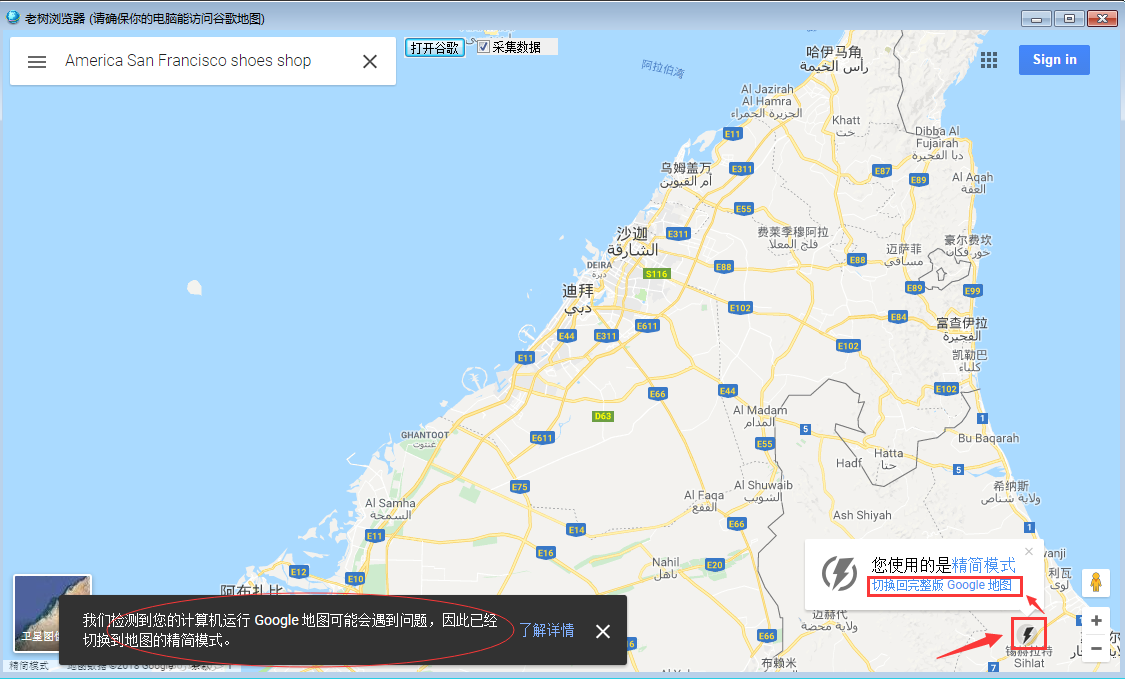Zoom in on the map
The height and width of the screenshot is (679, 1125).
click(1096, 621)
